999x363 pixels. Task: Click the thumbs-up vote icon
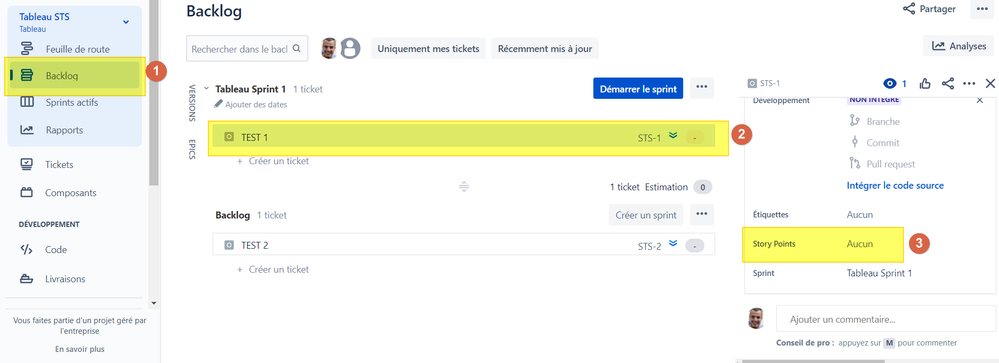pos(925,83)
